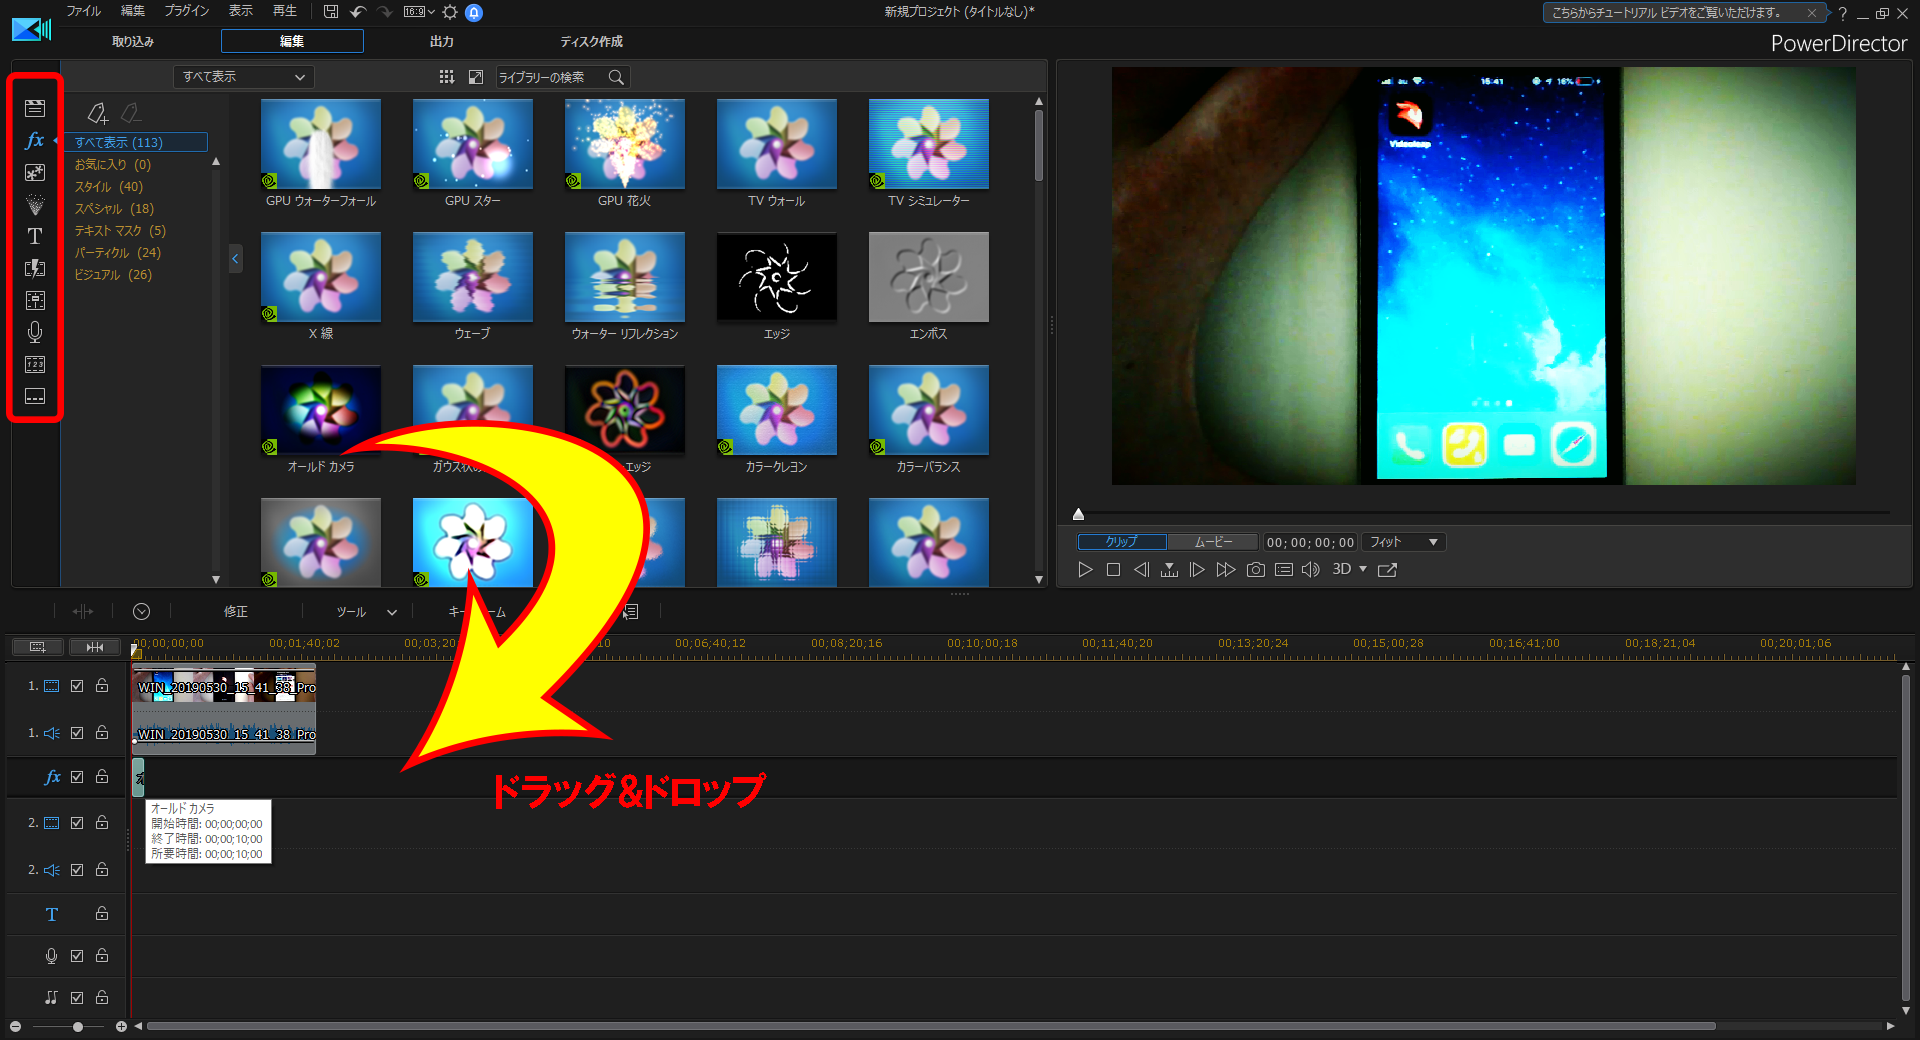Viewport: 1920px width, 1040px height.
Task: Open the effects (fx) room in the sidebar
Action: point(34,141)
